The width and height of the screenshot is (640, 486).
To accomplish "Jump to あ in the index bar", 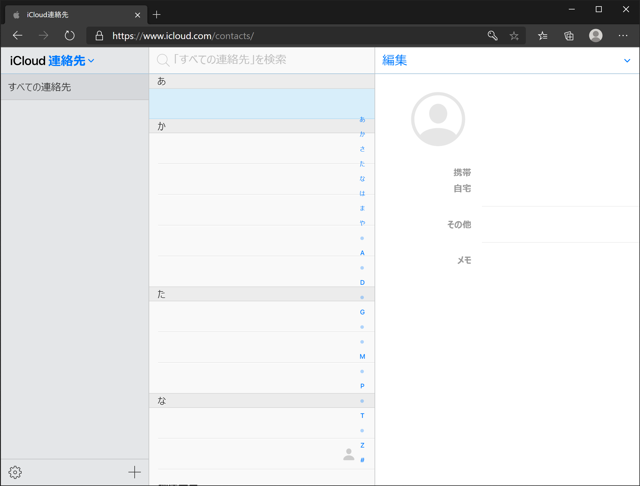I will pos(362,120).
